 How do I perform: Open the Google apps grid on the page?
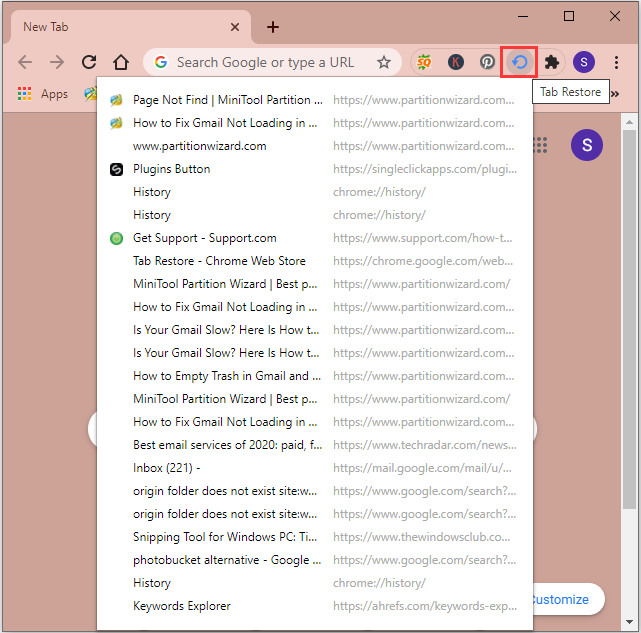pos(540,145)
